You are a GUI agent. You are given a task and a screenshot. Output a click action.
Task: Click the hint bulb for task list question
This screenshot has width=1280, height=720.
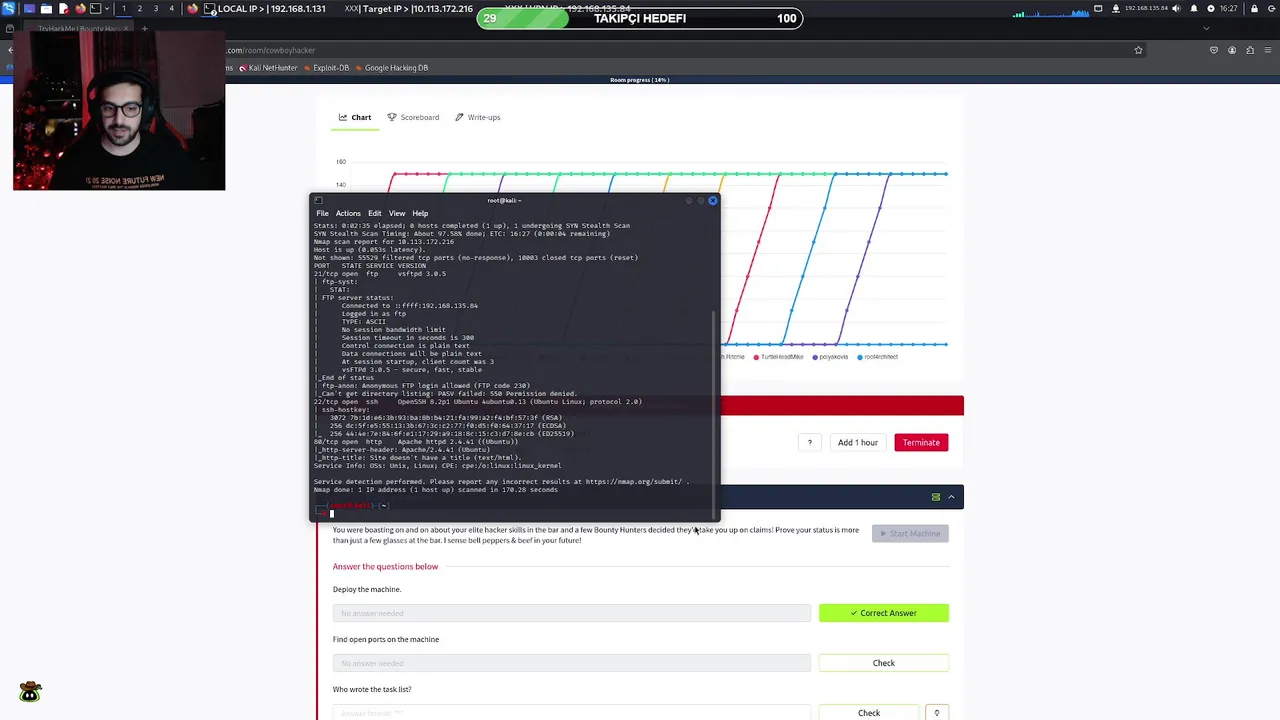tap(937, 713)
